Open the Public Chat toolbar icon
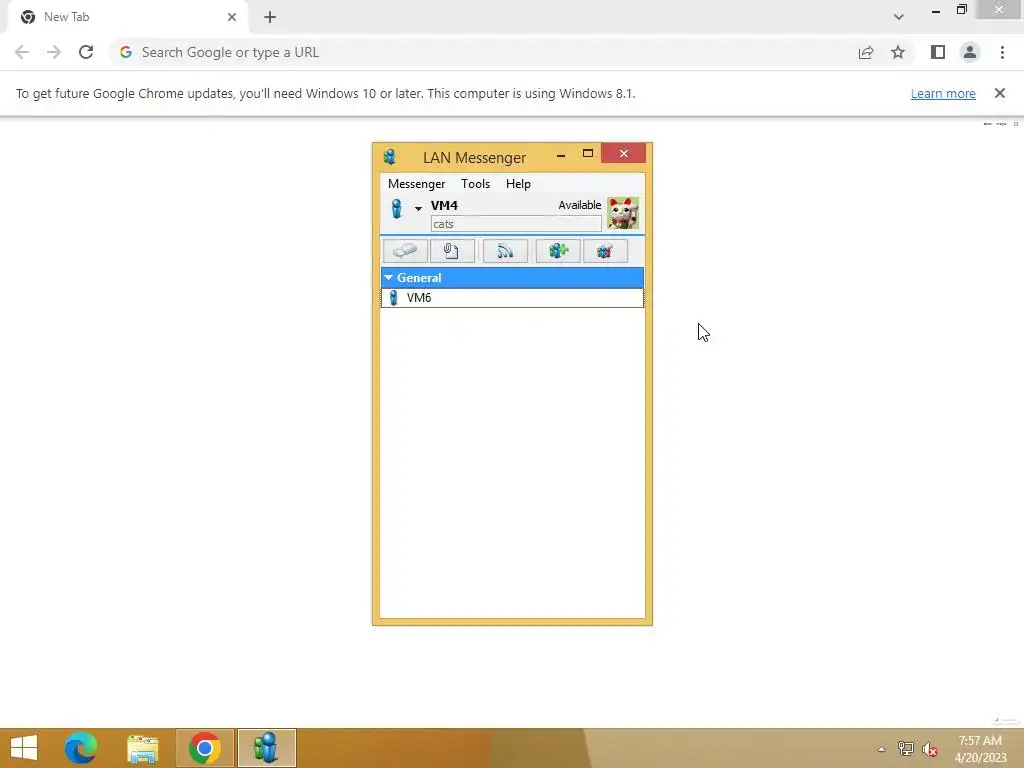Screen dimensions: 1024x768 605,251
